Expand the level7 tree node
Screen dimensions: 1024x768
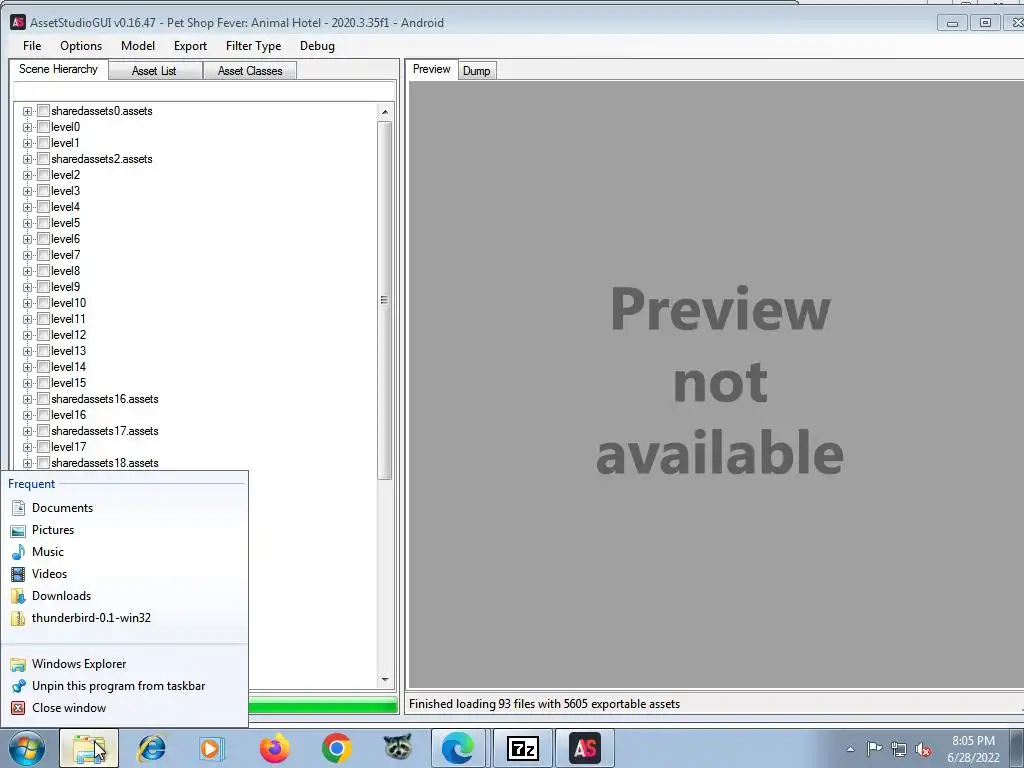[27, 255]
